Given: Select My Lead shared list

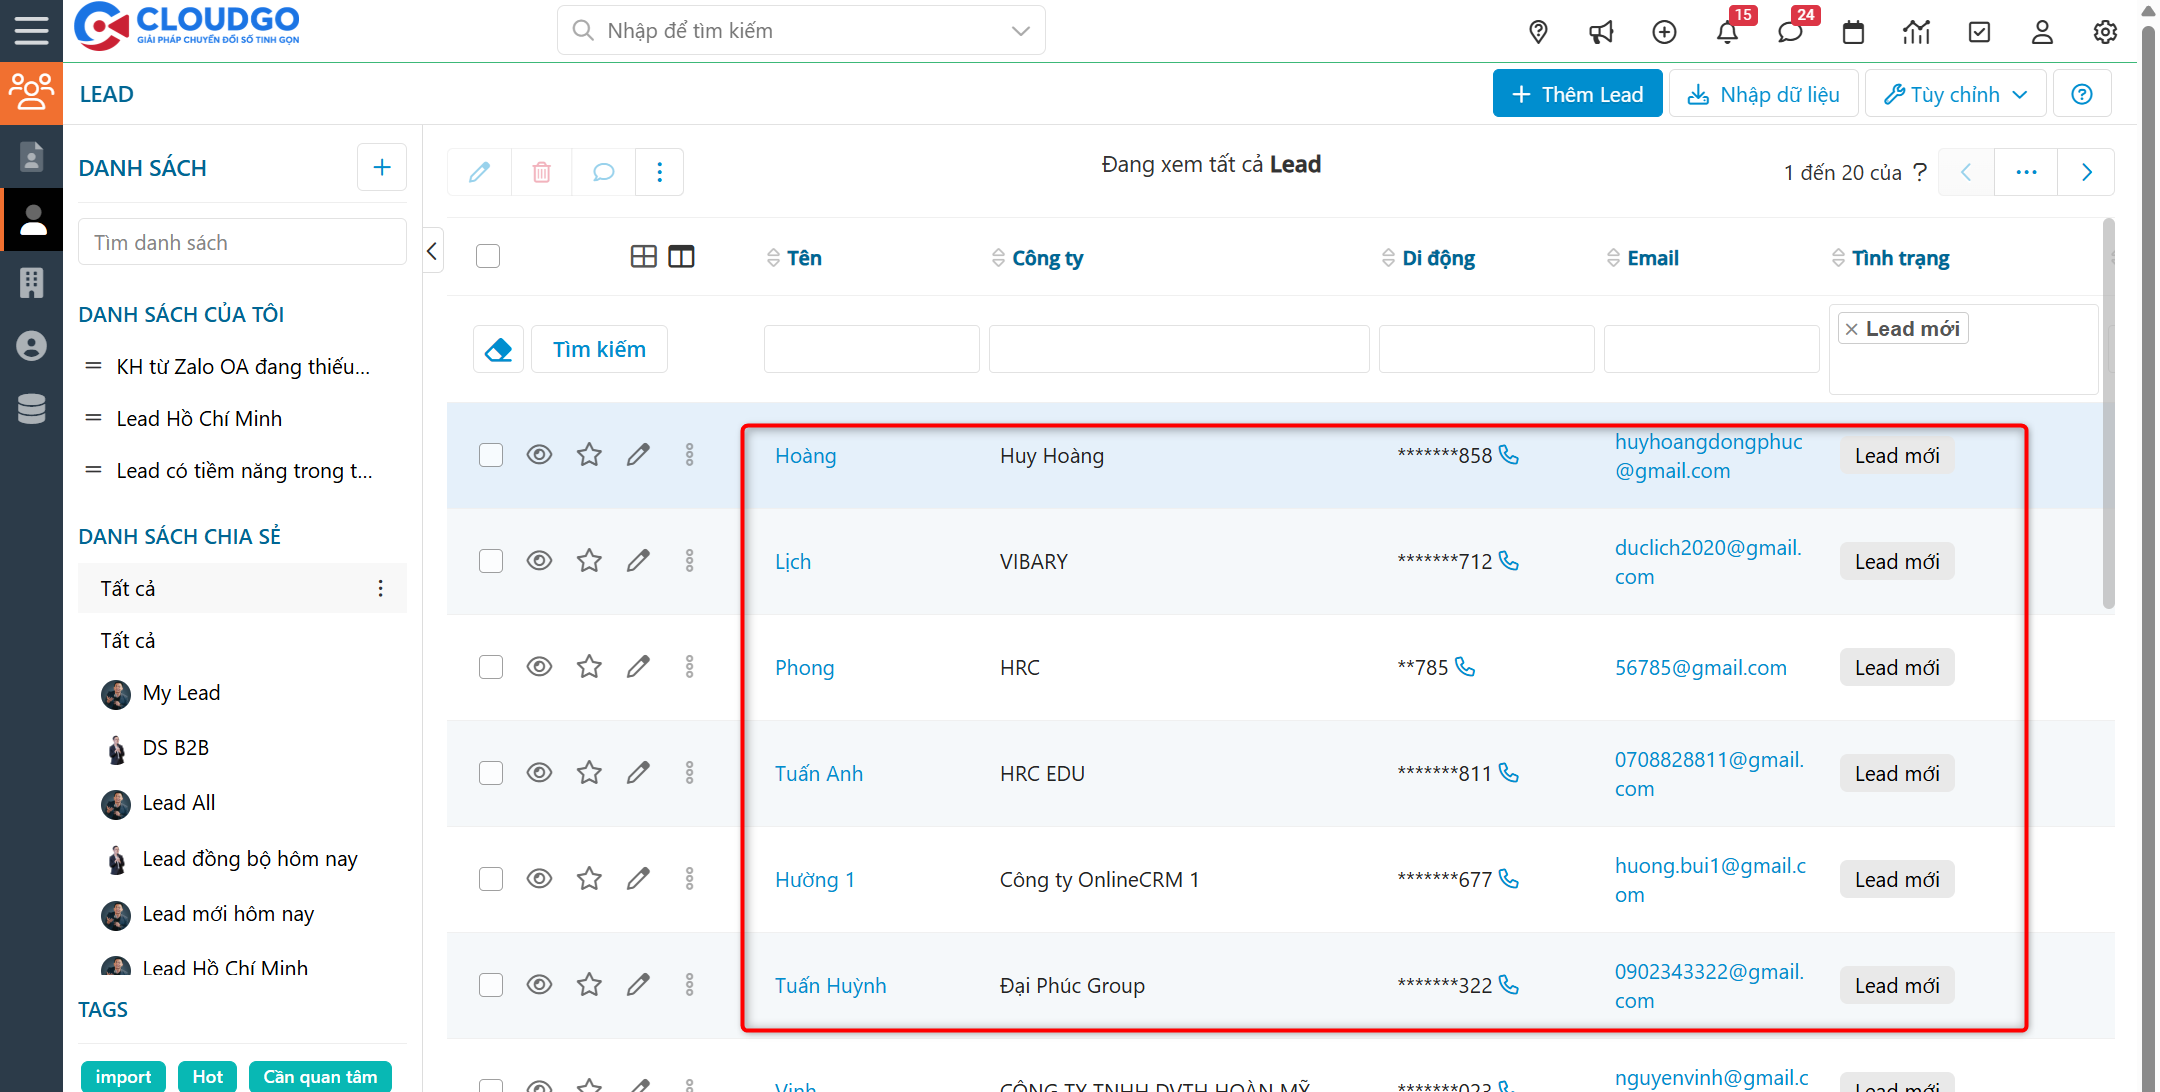Looking at the screenshot, I should coord(181,693).
